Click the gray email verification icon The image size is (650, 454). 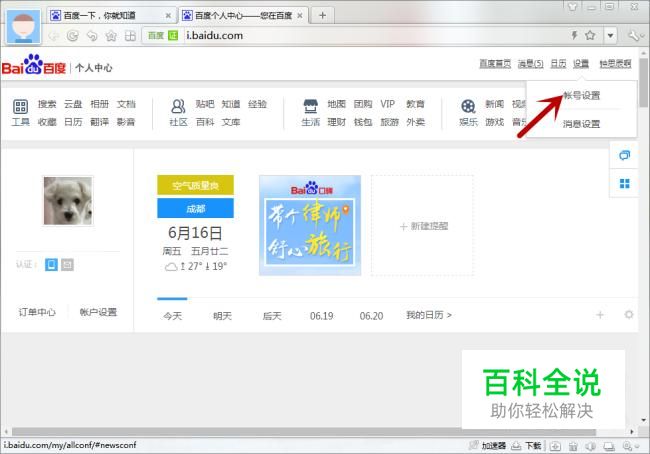68,265
